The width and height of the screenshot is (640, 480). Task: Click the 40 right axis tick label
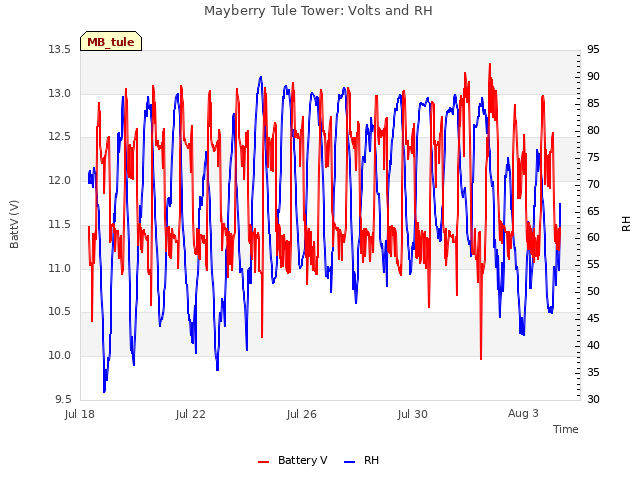pos(593,346)
